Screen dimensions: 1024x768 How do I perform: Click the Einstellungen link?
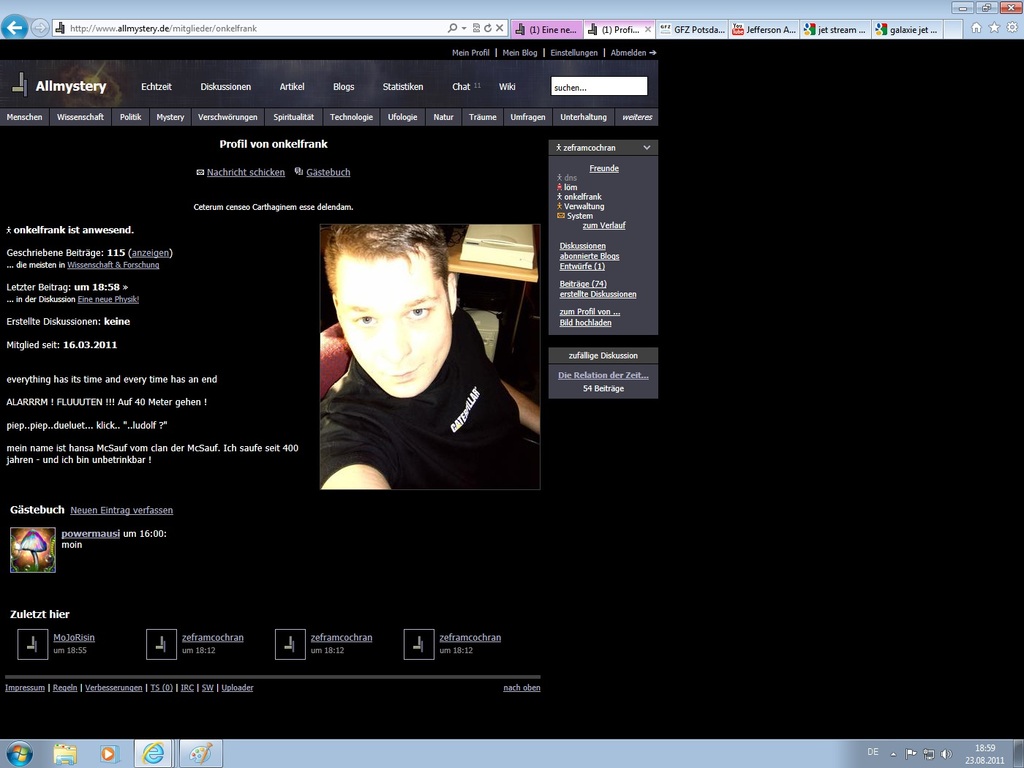coord(574,53)
